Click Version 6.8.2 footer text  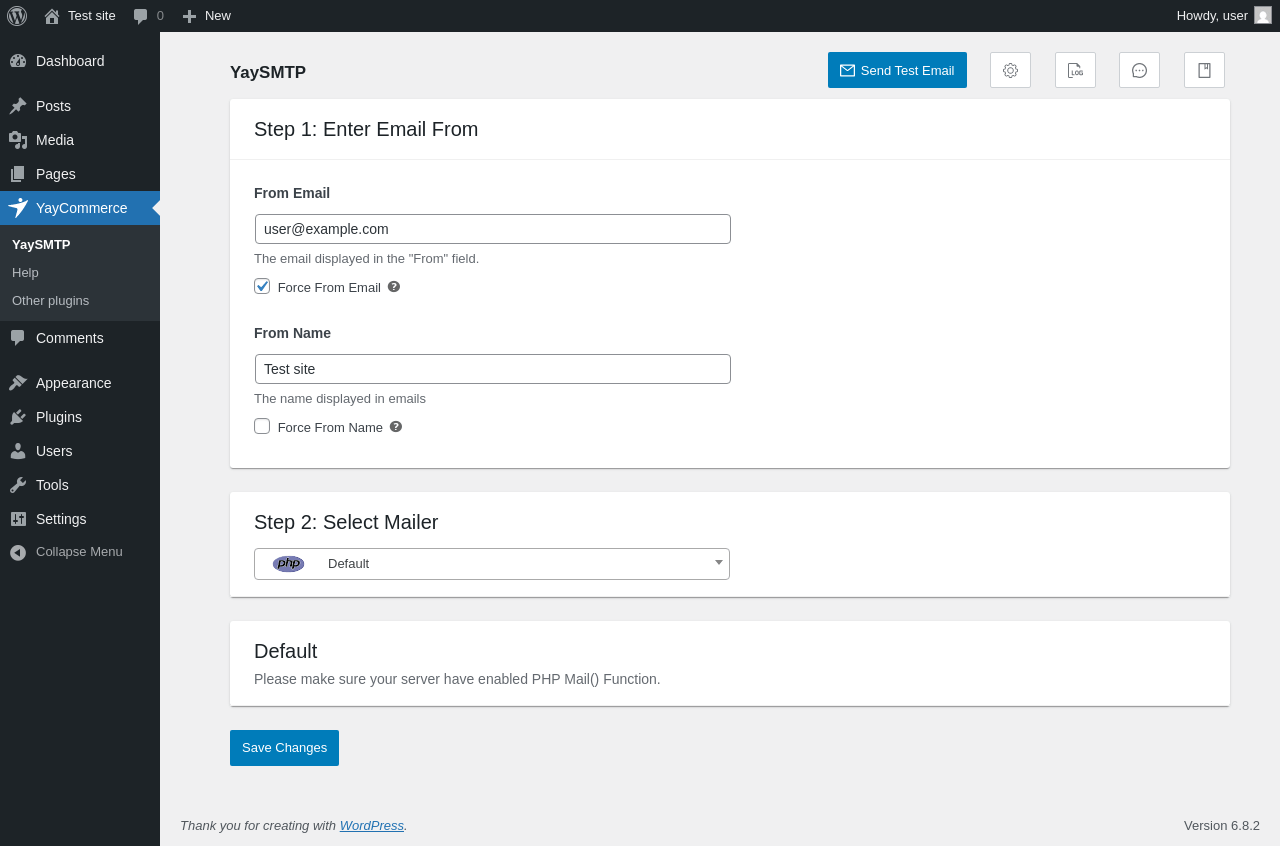pyautogui.click(x=1222, y=825)
